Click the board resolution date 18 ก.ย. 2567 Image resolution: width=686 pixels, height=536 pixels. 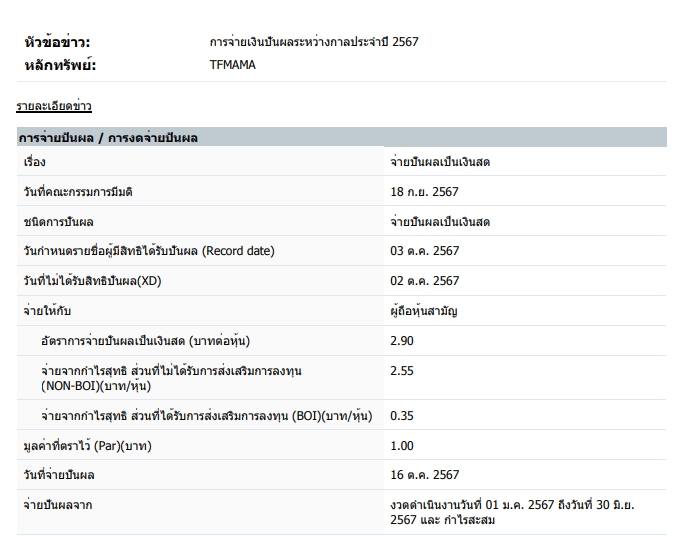click(x=425, y=191)
